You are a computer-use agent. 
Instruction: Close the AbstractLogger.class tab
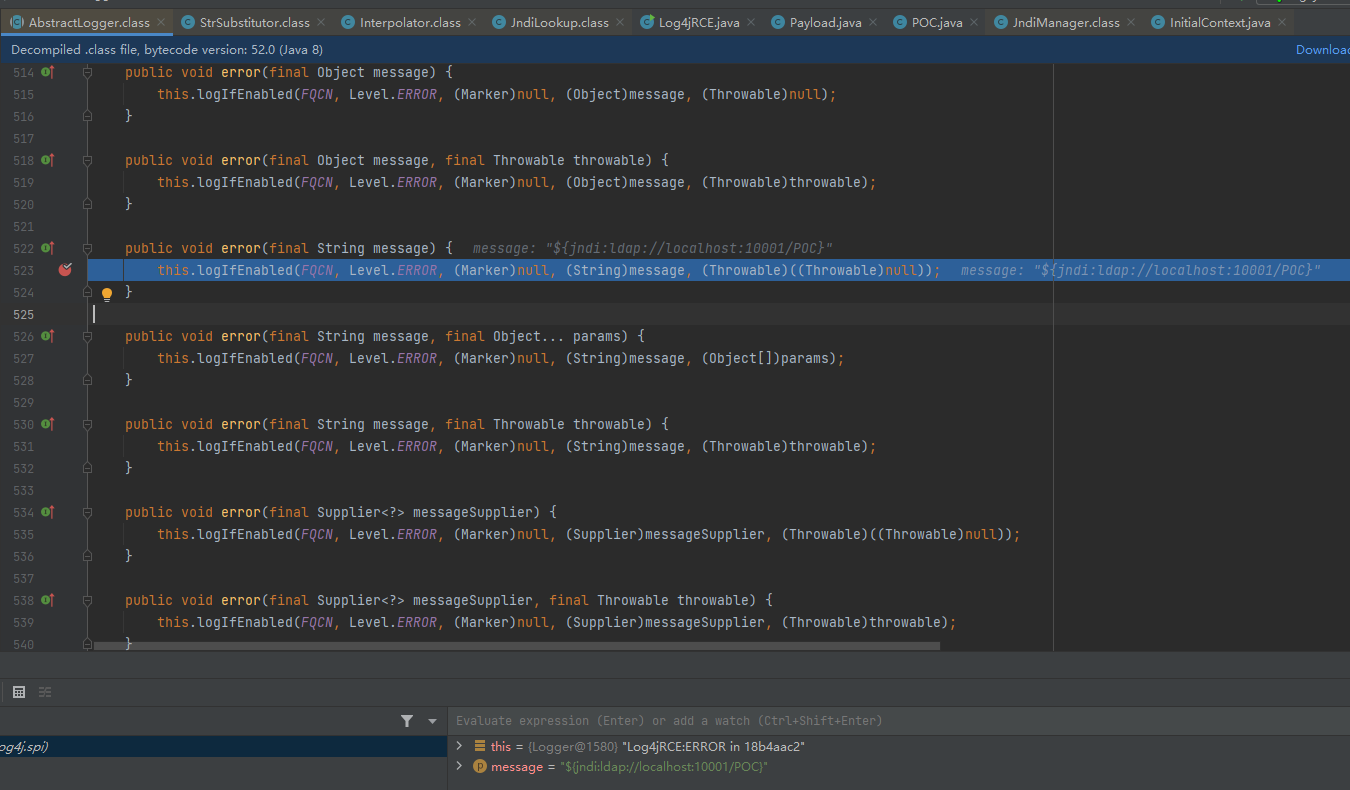tap(160, 22)
